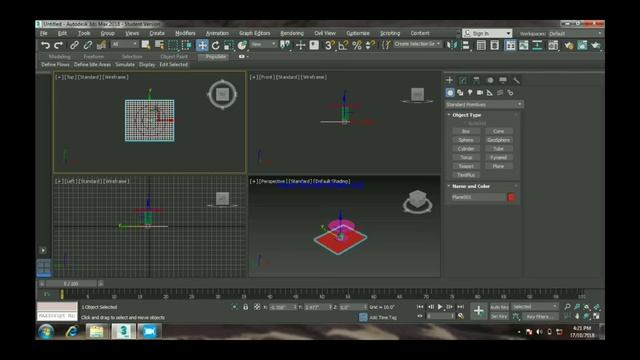Open the Rendering menu
The image size is (640, 360).
click(x=292, y=33)
